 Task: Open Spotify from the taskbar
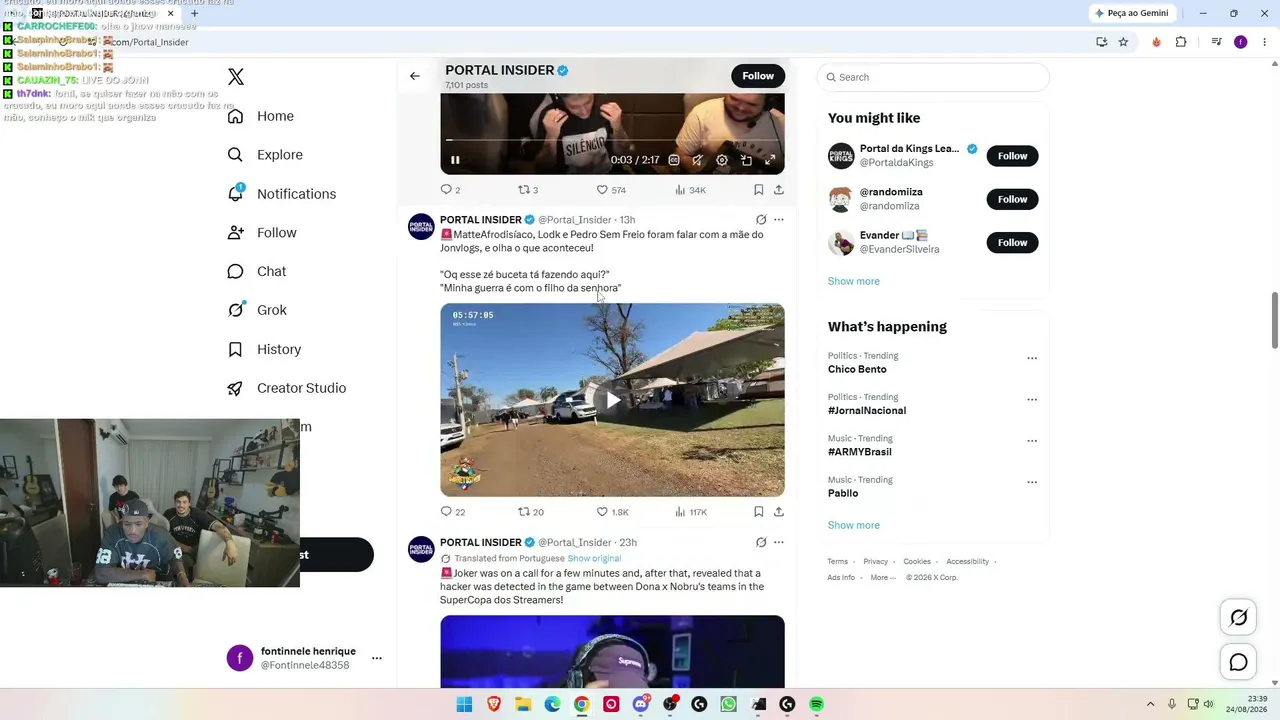816,705
